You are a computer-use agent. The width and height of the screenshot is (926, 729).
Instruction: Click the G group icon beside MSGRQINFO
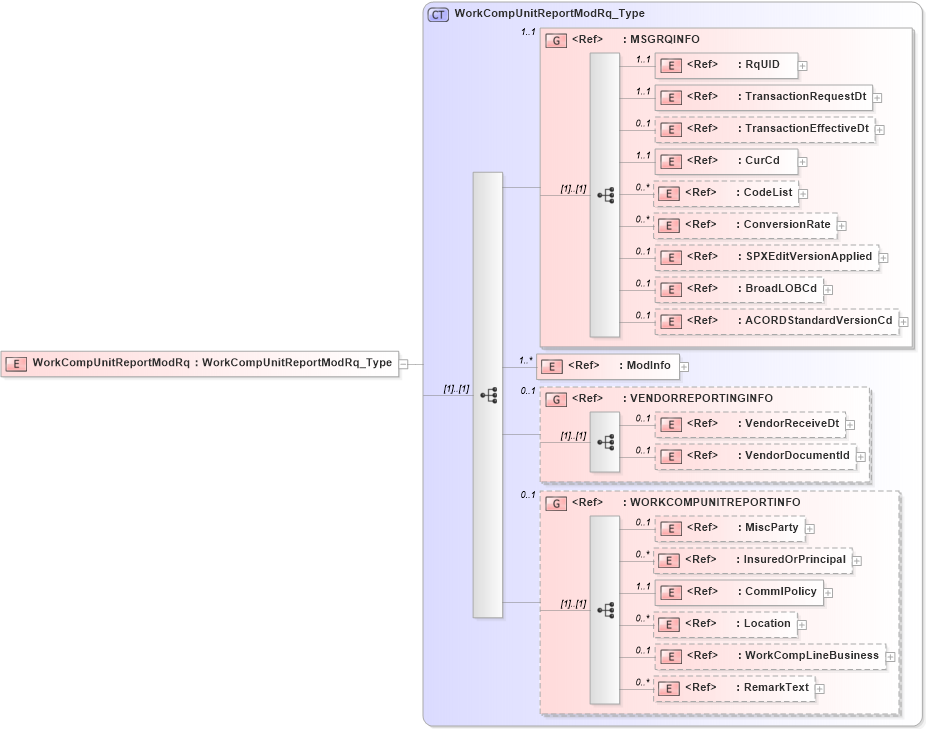coord(554,40)
